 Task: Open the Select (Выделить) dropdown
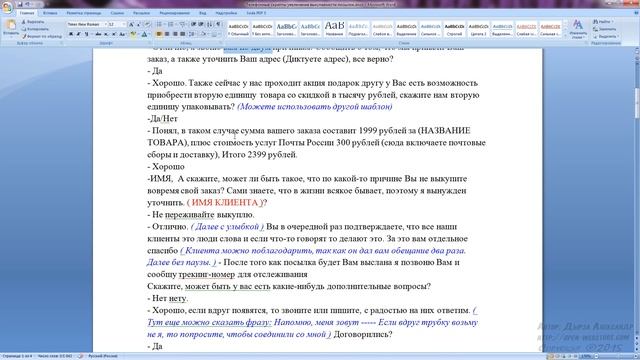605,36
